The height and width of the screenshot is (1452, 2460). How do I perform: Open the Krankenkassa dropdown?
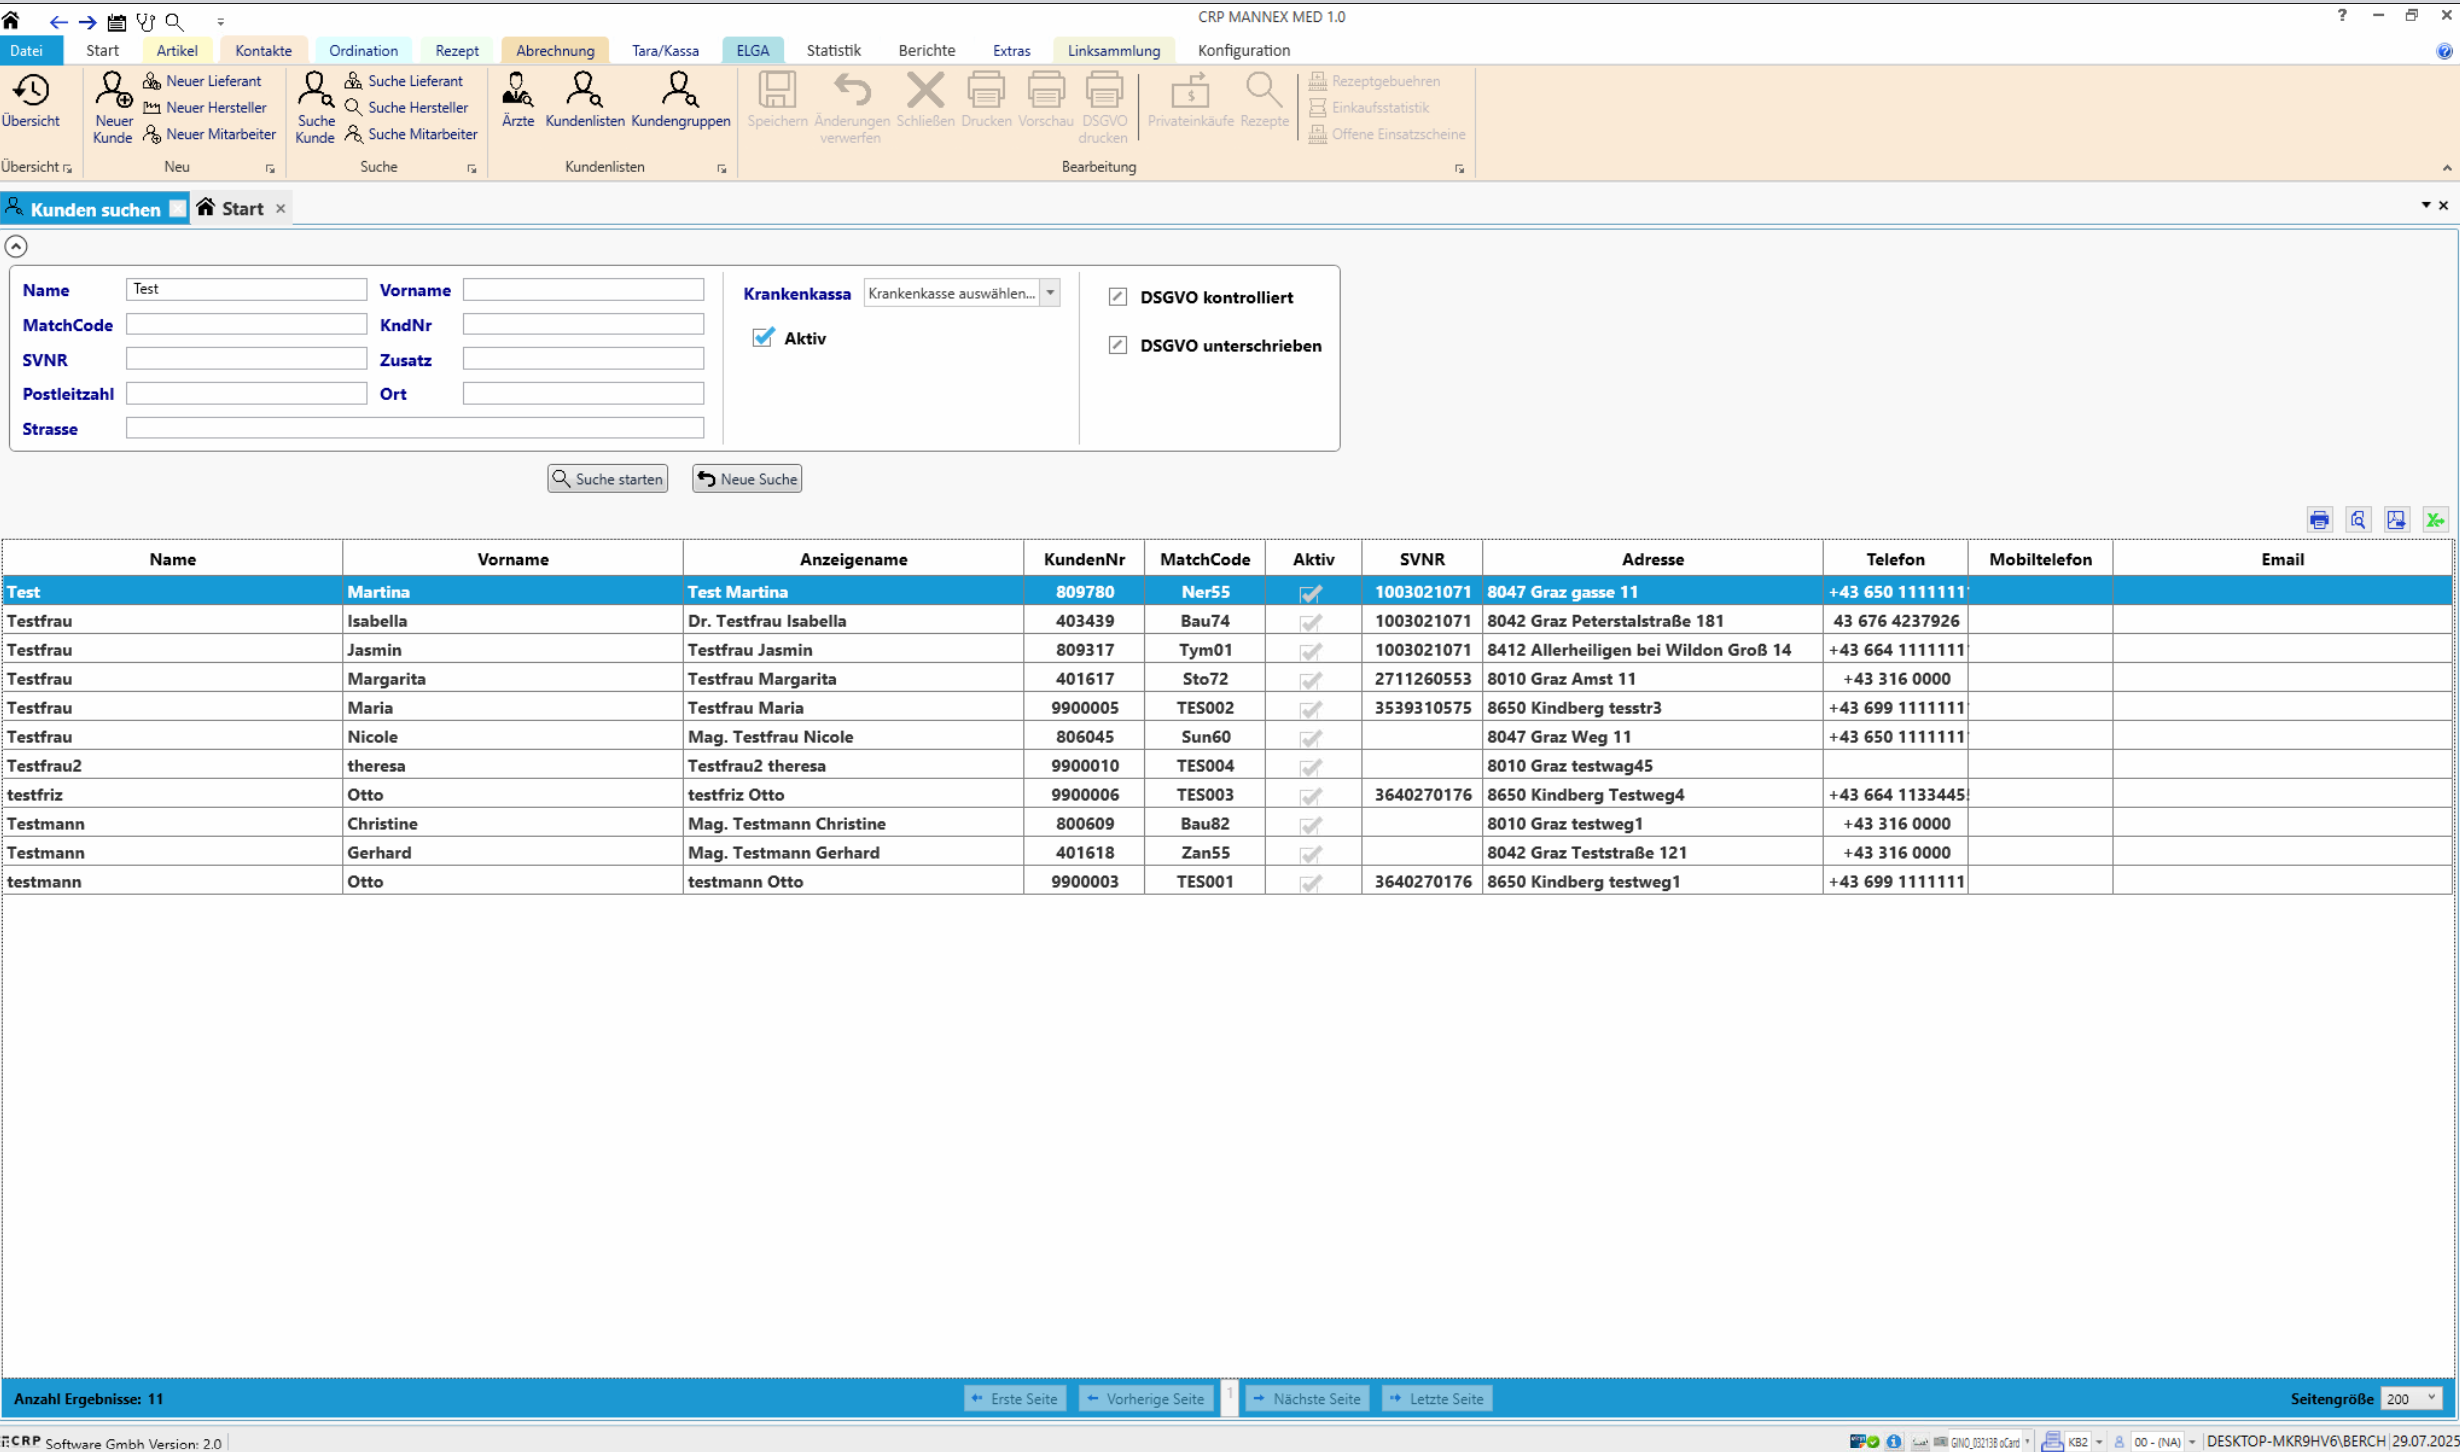click(1050, 293)
